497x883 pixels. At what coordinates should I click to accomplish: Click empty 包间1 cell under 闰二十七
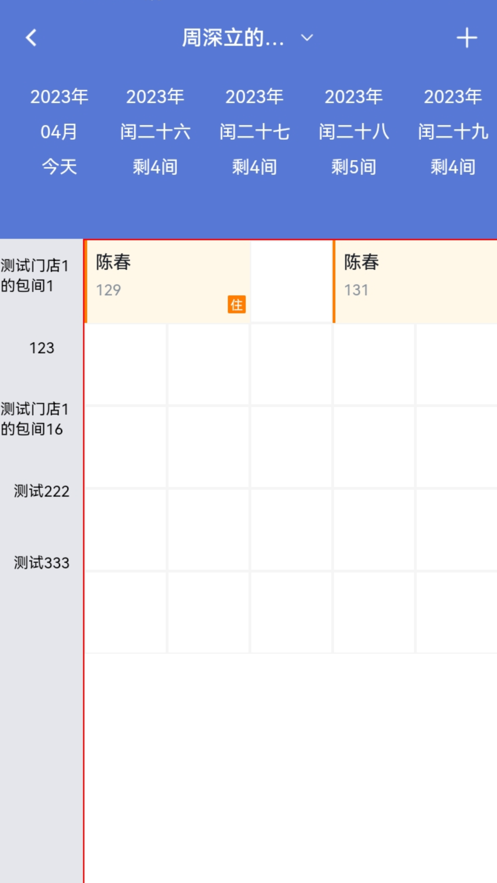291,282
